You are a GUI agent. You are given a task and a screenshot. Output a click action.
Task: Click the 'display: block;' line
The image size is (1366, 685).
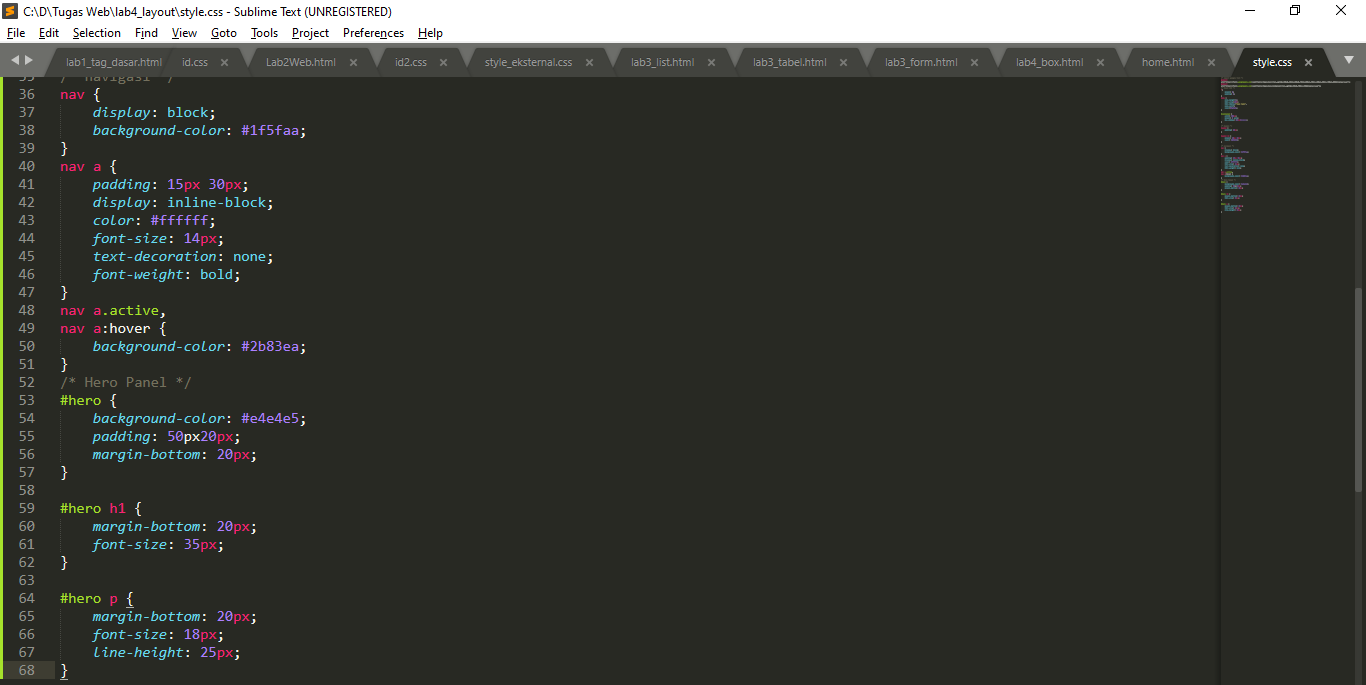(x=154, y=112)
